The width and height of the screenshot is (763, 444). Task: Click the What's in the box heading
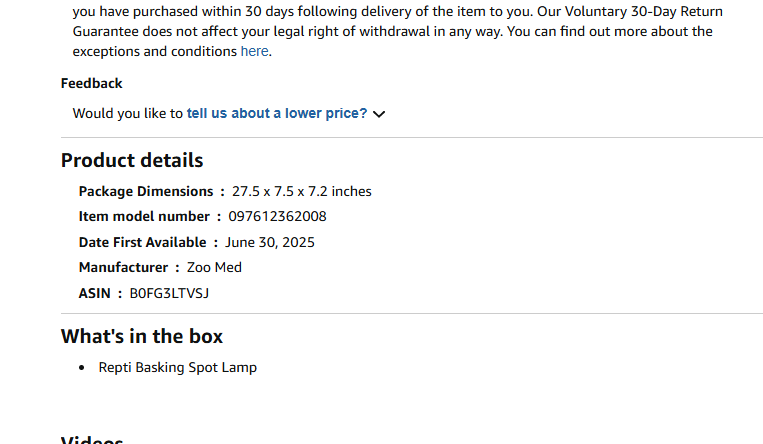(142, 336)
